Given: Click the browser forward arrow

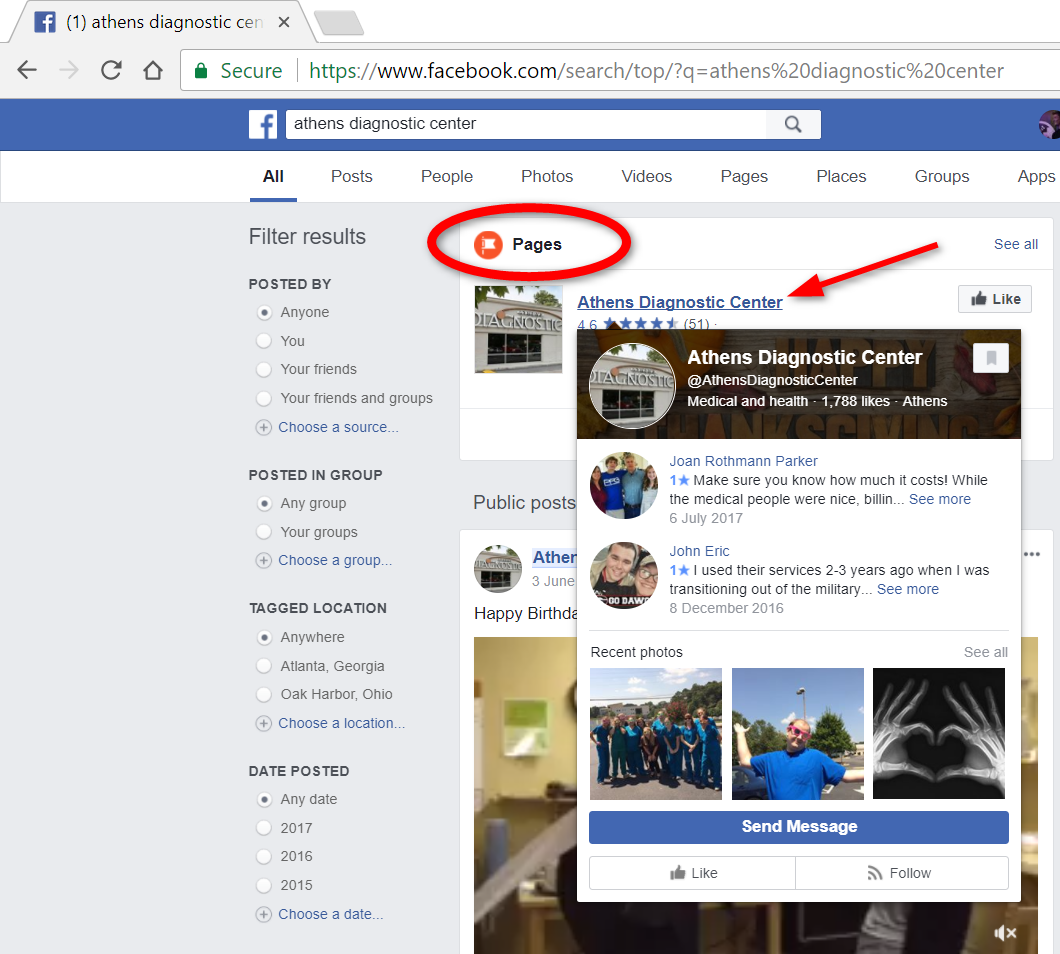Looking at the screenshot, I should (69, 70).
